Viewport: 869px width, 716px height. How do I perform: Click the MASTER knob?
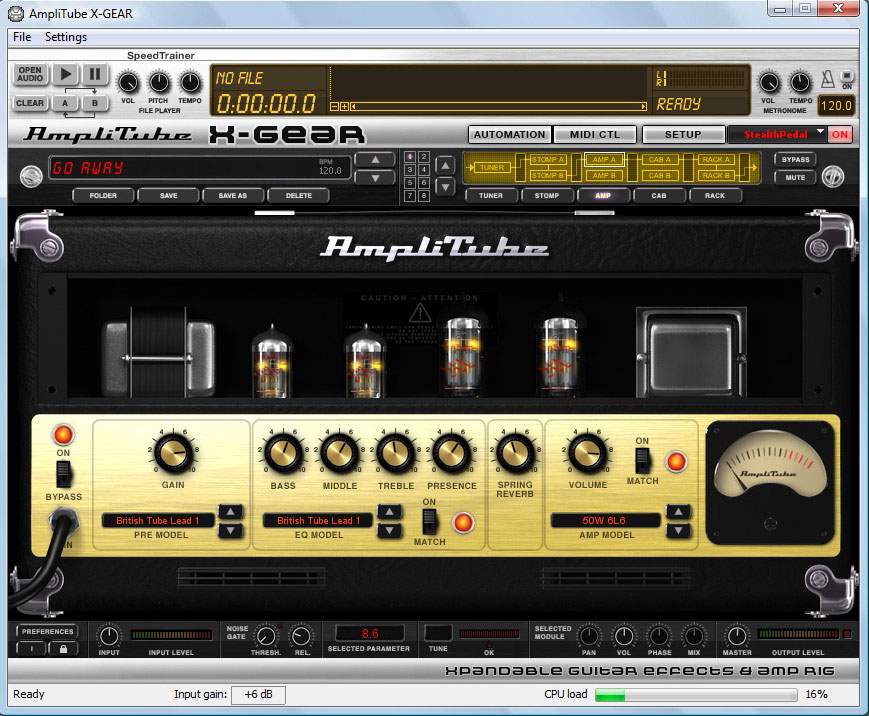click(x=737, y=636)
